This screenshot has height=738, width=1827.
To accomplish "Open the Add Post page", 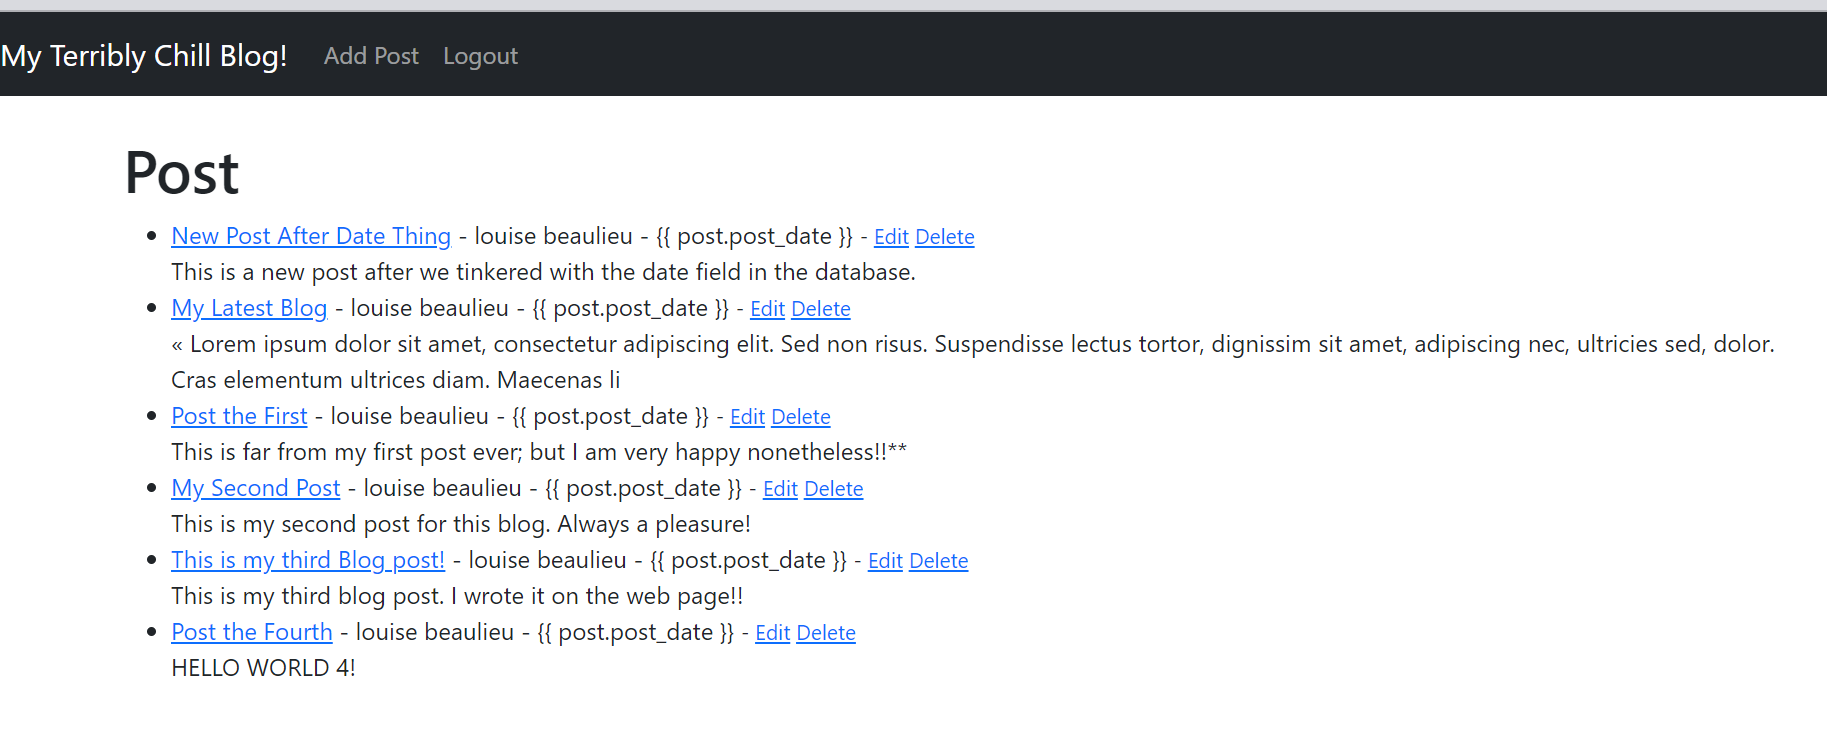I will 371,56.
